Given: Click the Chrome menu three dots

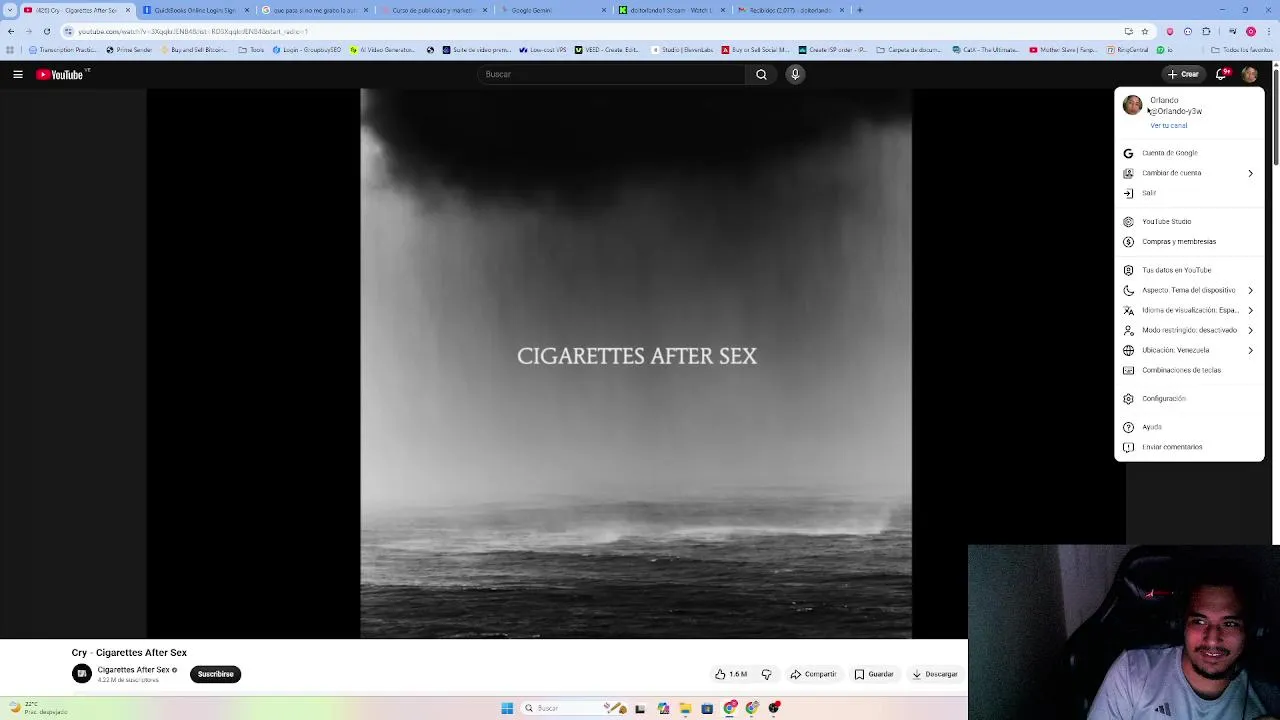Looking at the screenshot, I should coord(1268,31).
